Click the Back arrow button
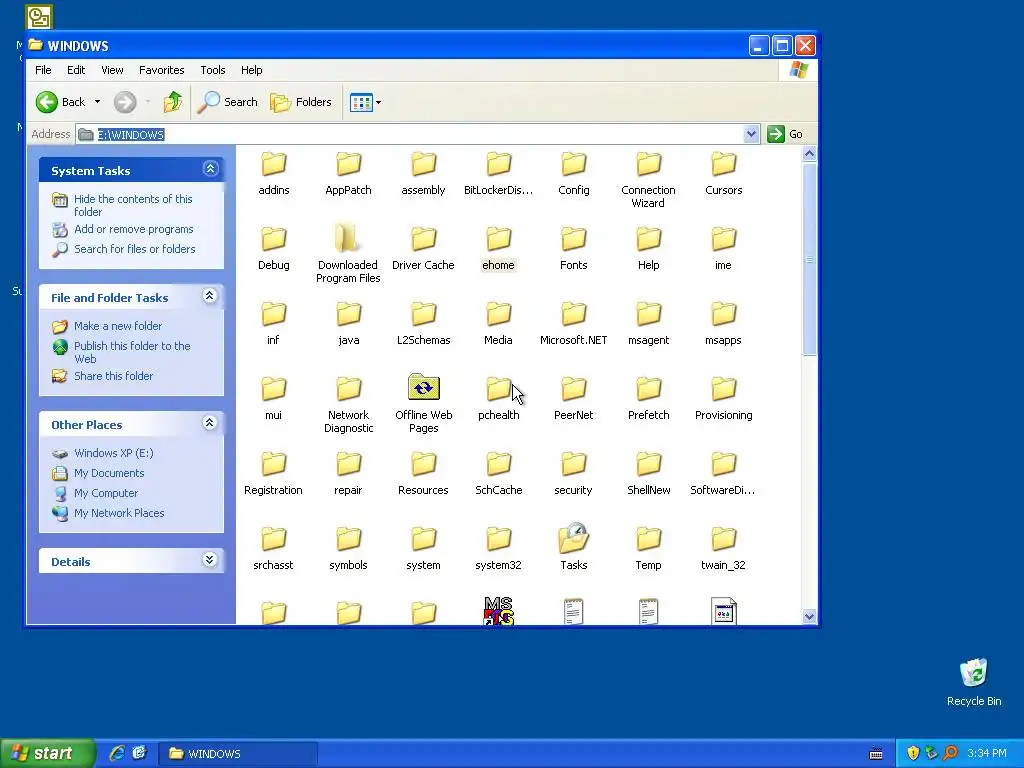This screenshot has width=1024, height=768. pos(47,102)
